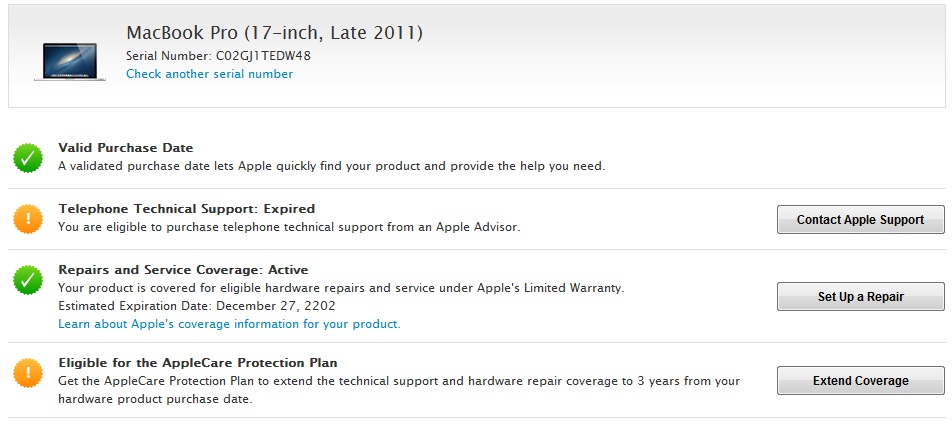Click the Set Up a Repair button
Screen dimensions: 952x421
(860, 296)
